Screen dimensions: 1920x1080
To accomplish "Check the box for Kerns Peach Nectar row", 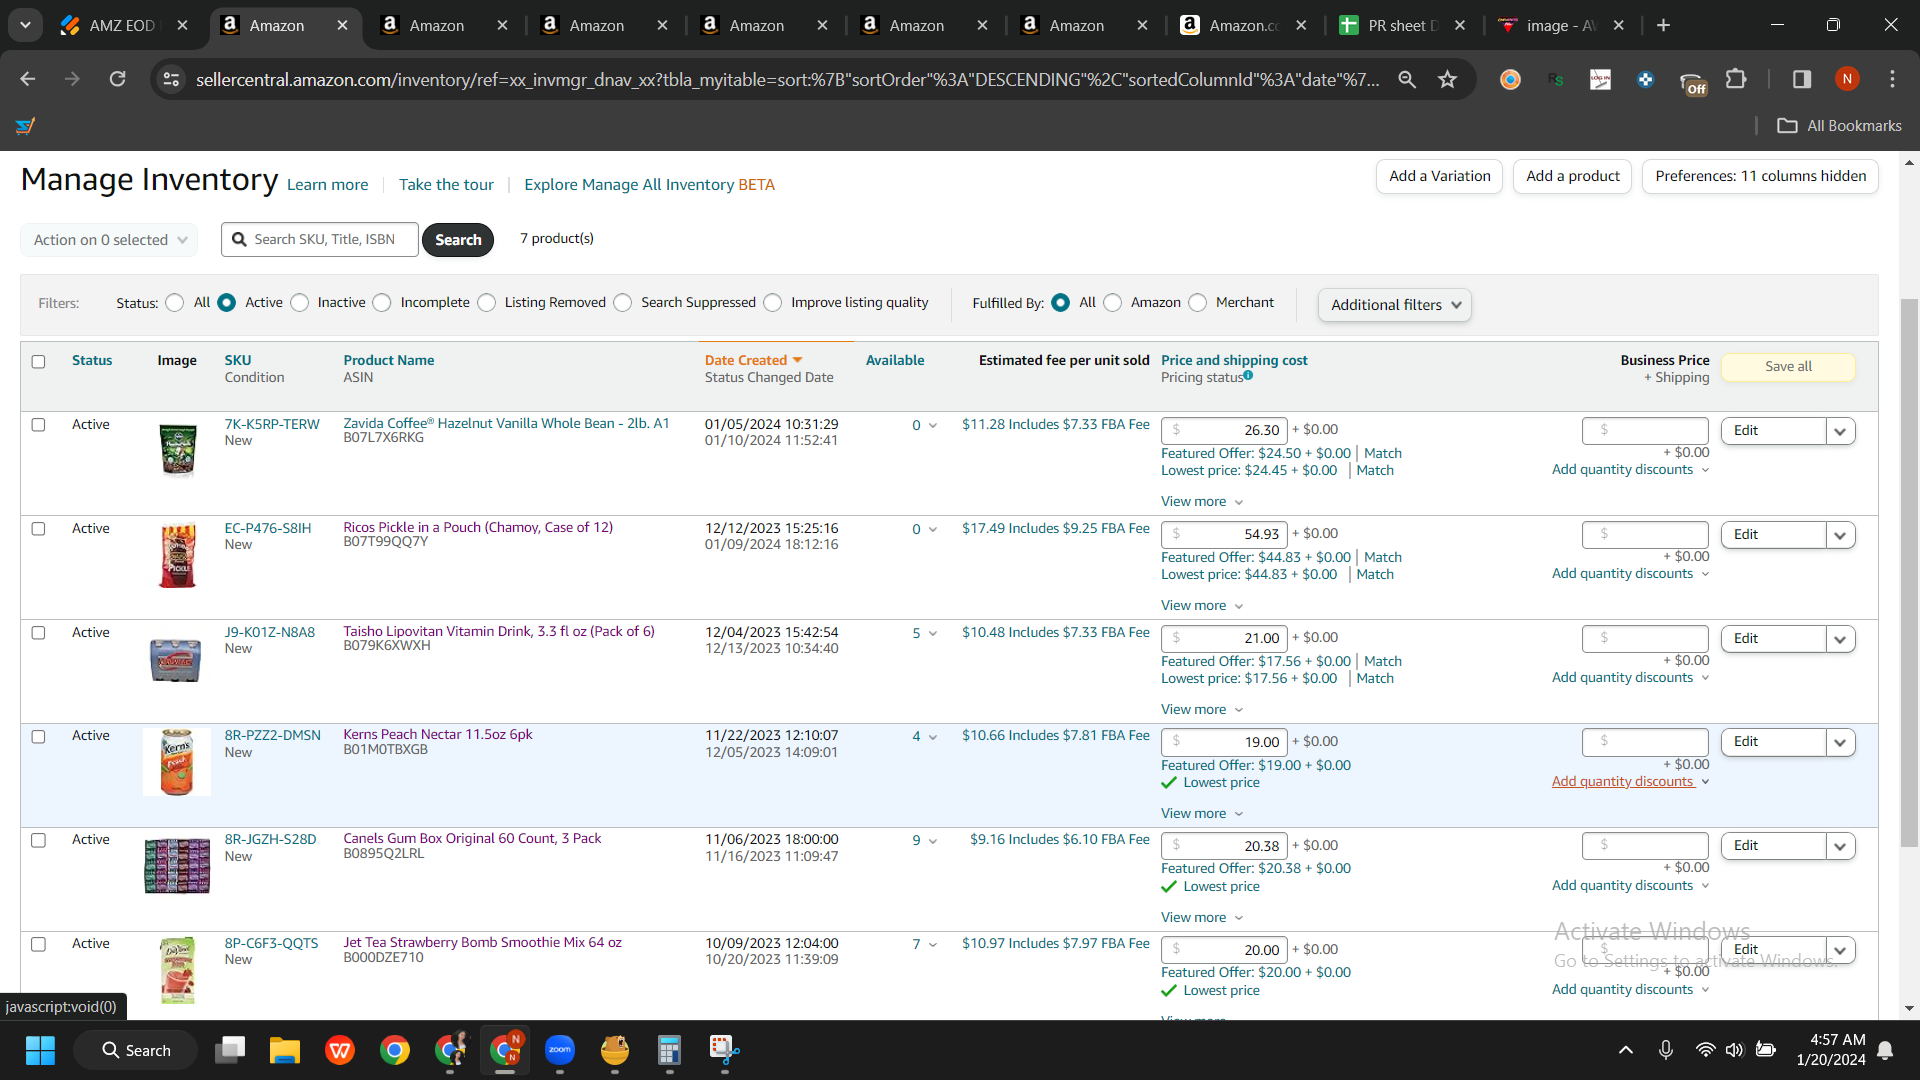I will pos(38,737).
